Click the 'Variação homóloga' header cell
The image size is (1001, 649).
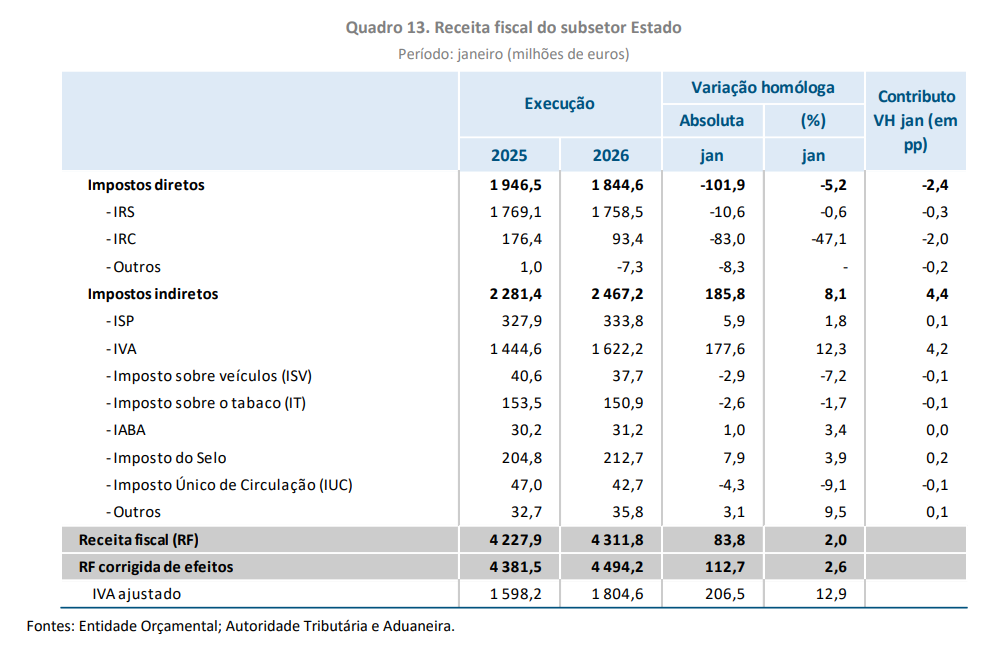coord(762,88)
